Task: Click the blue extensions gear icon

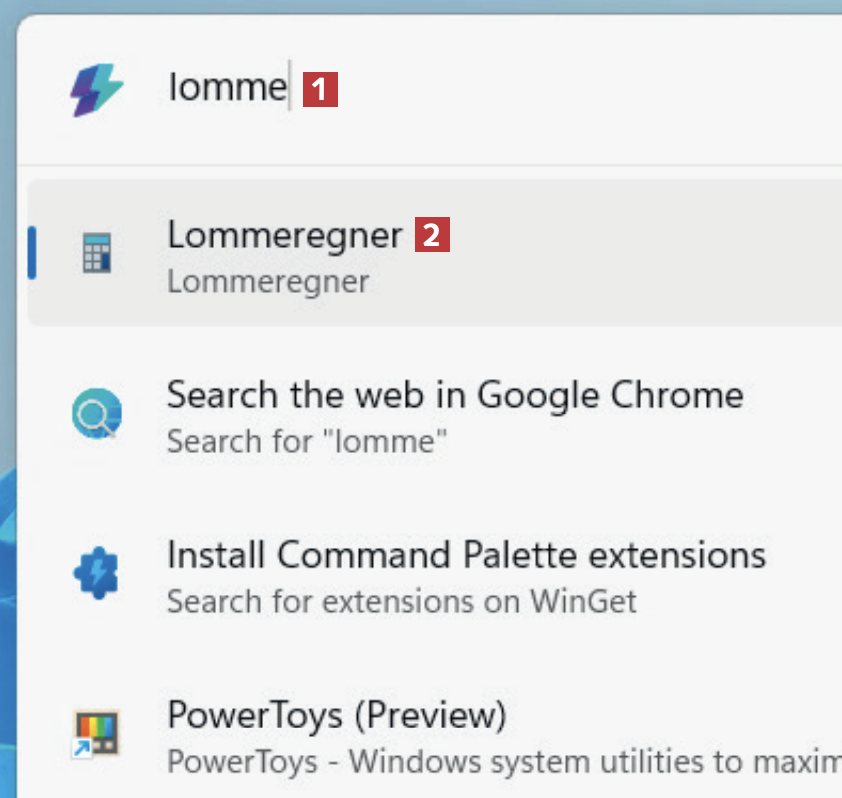Action: click(96, 573)
